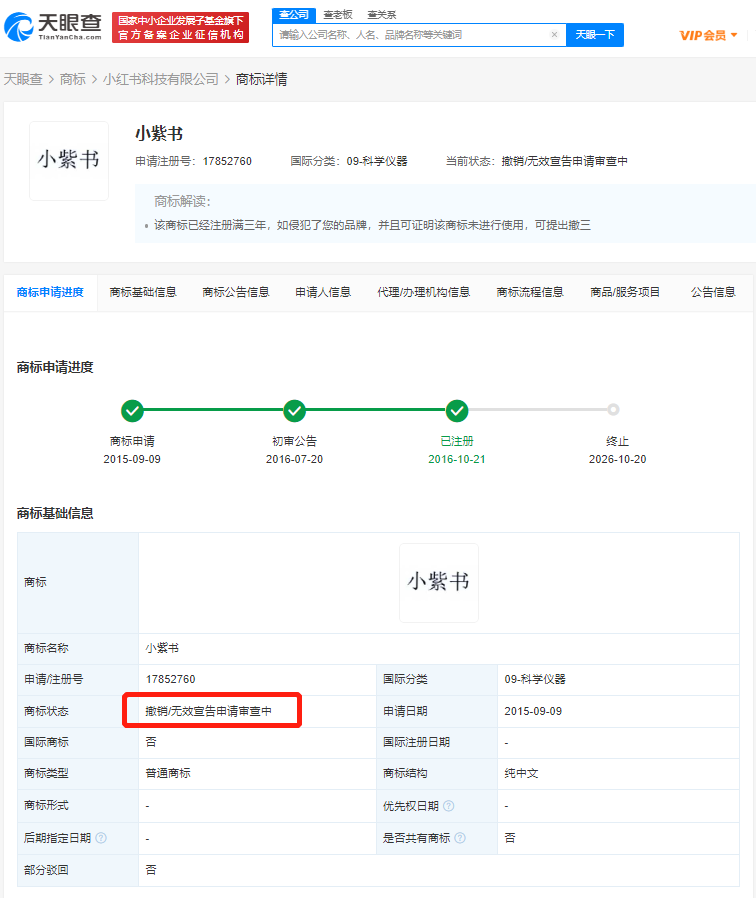This screenshot has height=898, width=756.
Task: Open the 商品/服务项目 tab
Action: tap(625, 293)
